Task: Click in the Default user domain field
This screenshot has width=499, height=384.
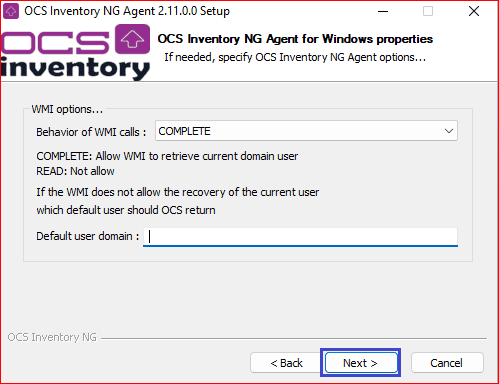Action: click(300, 237)
